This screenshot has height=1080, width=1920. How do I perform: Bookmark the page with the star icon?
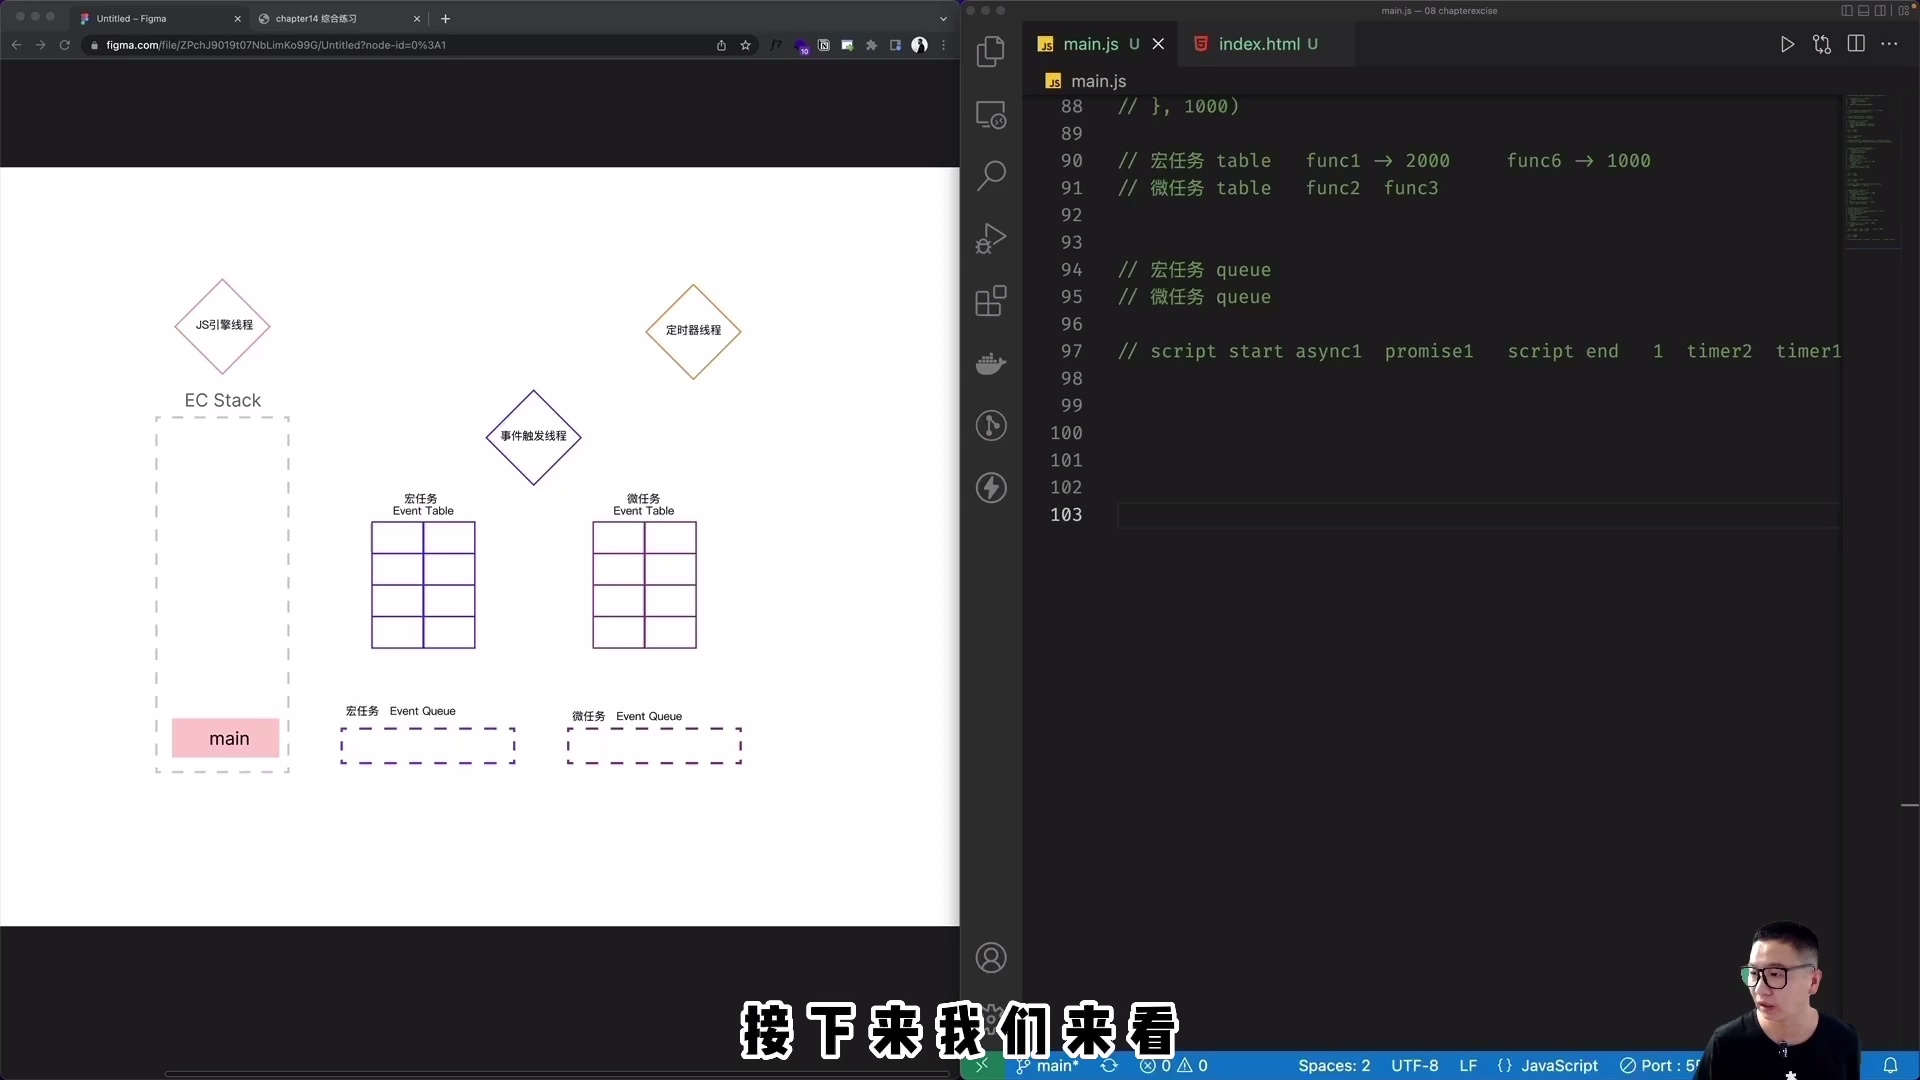pyautogui.click(x=746, y=45)
